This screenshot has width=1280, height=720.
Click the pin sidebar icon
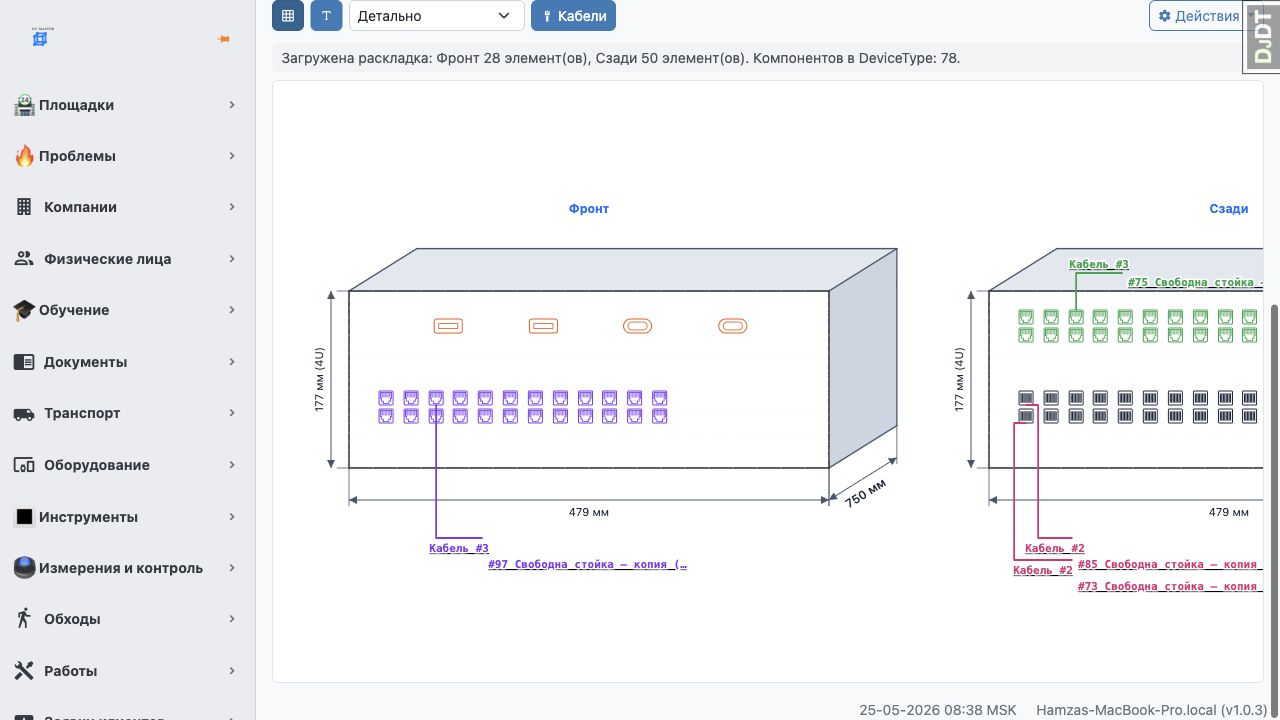pos(223,39)
